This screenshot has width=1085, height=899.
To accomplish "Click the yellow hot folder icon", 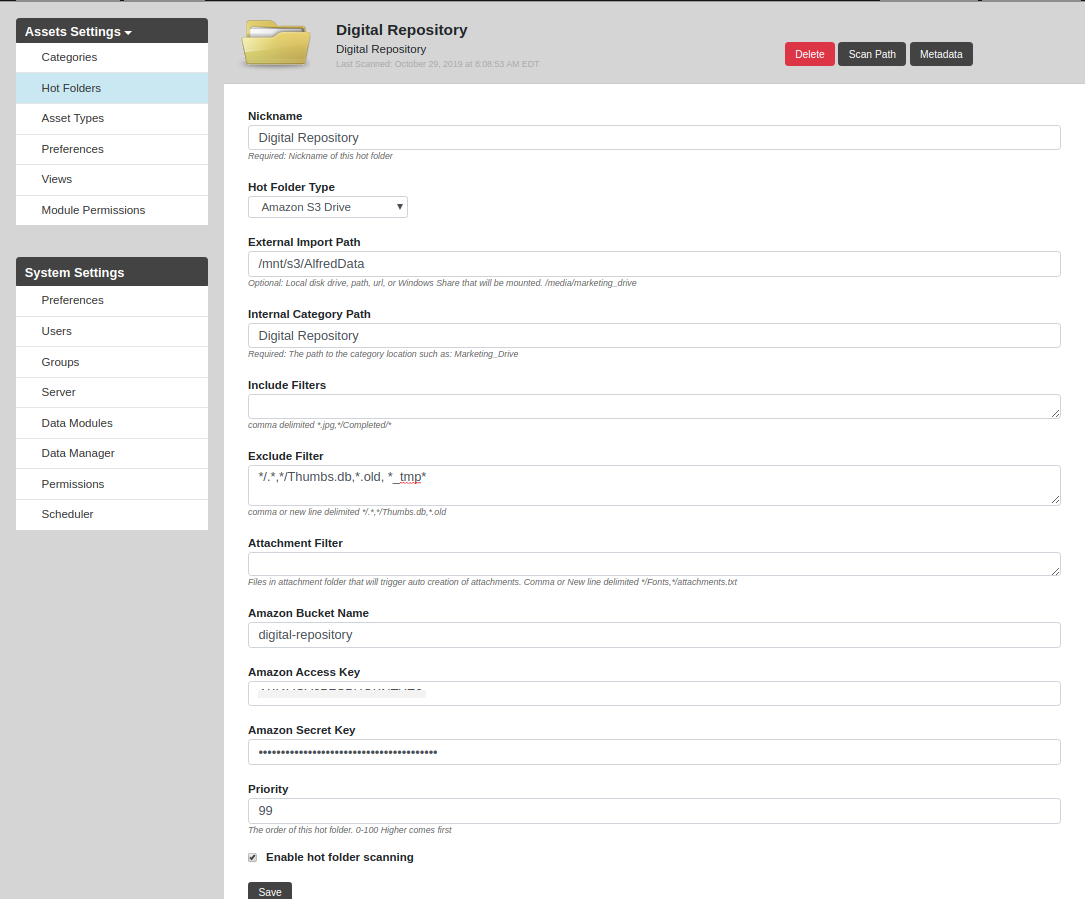I will [275, 44].
